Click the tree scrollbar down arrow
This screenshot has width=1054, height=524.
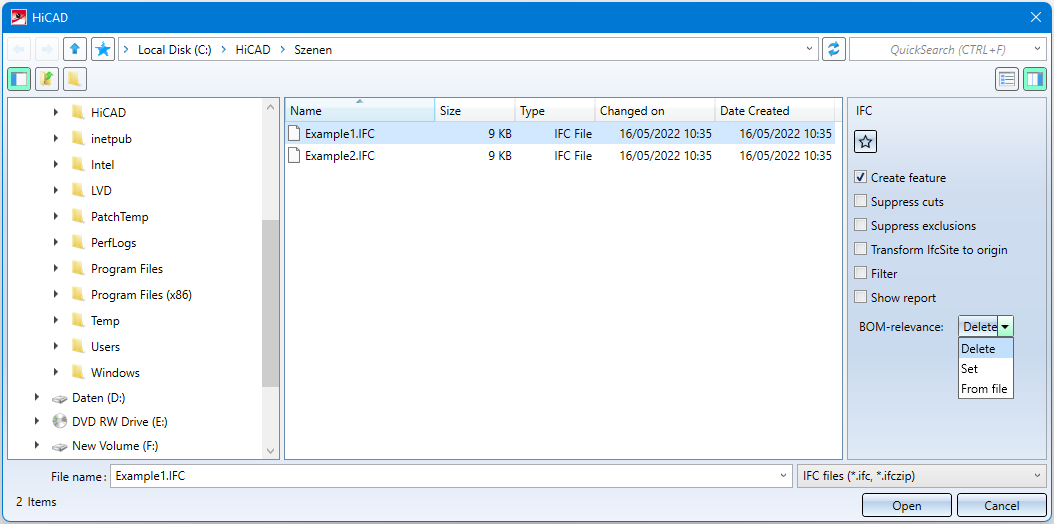(x=270, y=451)
